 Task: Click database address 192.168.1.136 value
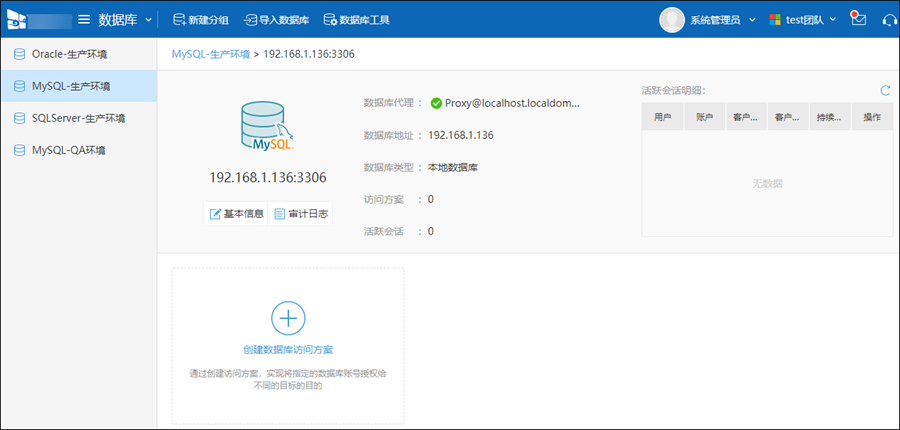point(461,135)
